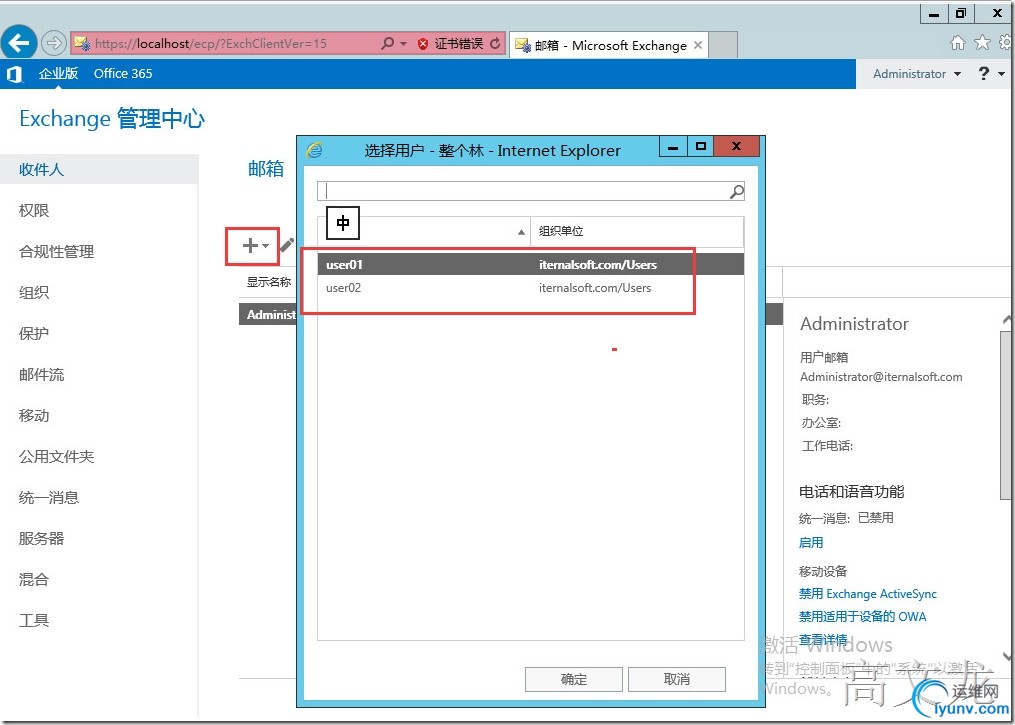This screenshot has width=1015, height=725.
Task: Select 混合 in the left navigation
Action: [34, 579]
